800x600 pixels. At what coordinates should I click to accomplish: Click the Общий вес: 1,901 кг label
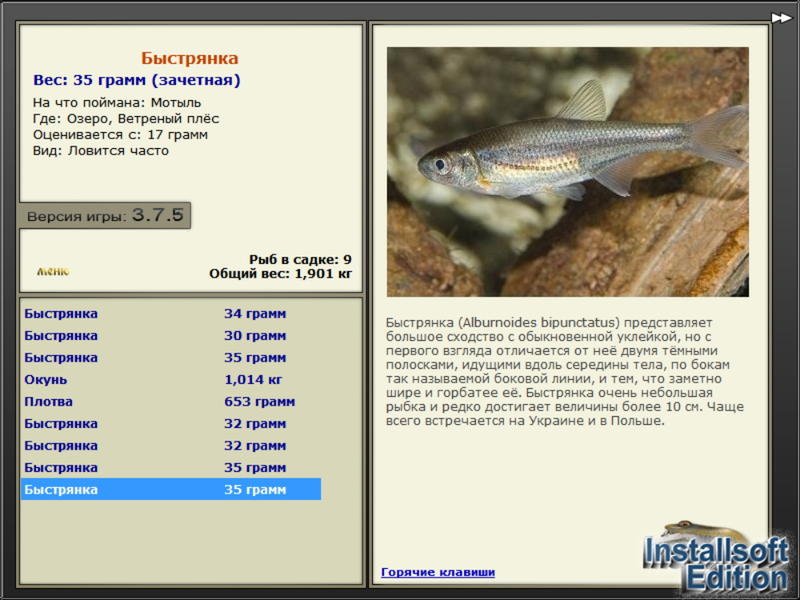280,273
